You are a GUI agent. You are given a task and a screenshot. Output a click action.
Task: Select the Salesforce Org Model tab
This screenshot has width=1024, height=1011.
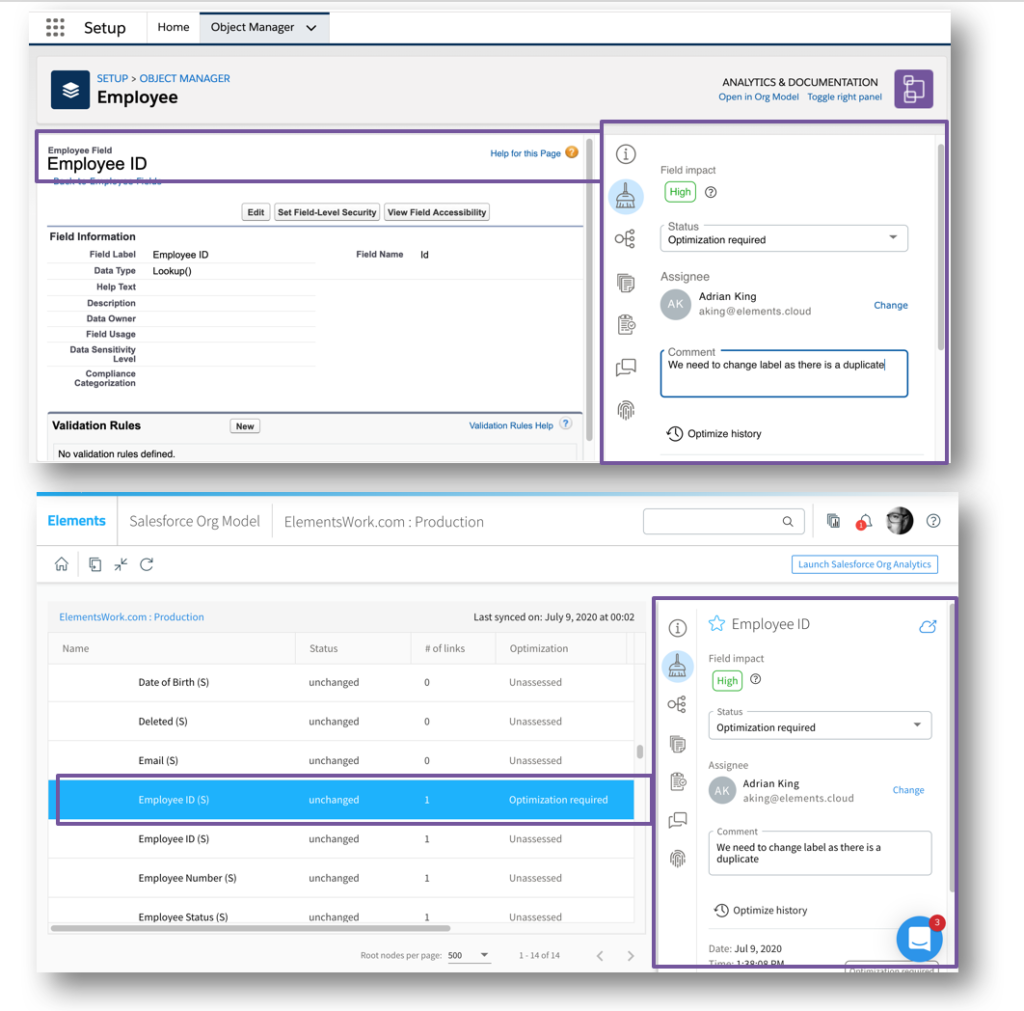[194, 521]
